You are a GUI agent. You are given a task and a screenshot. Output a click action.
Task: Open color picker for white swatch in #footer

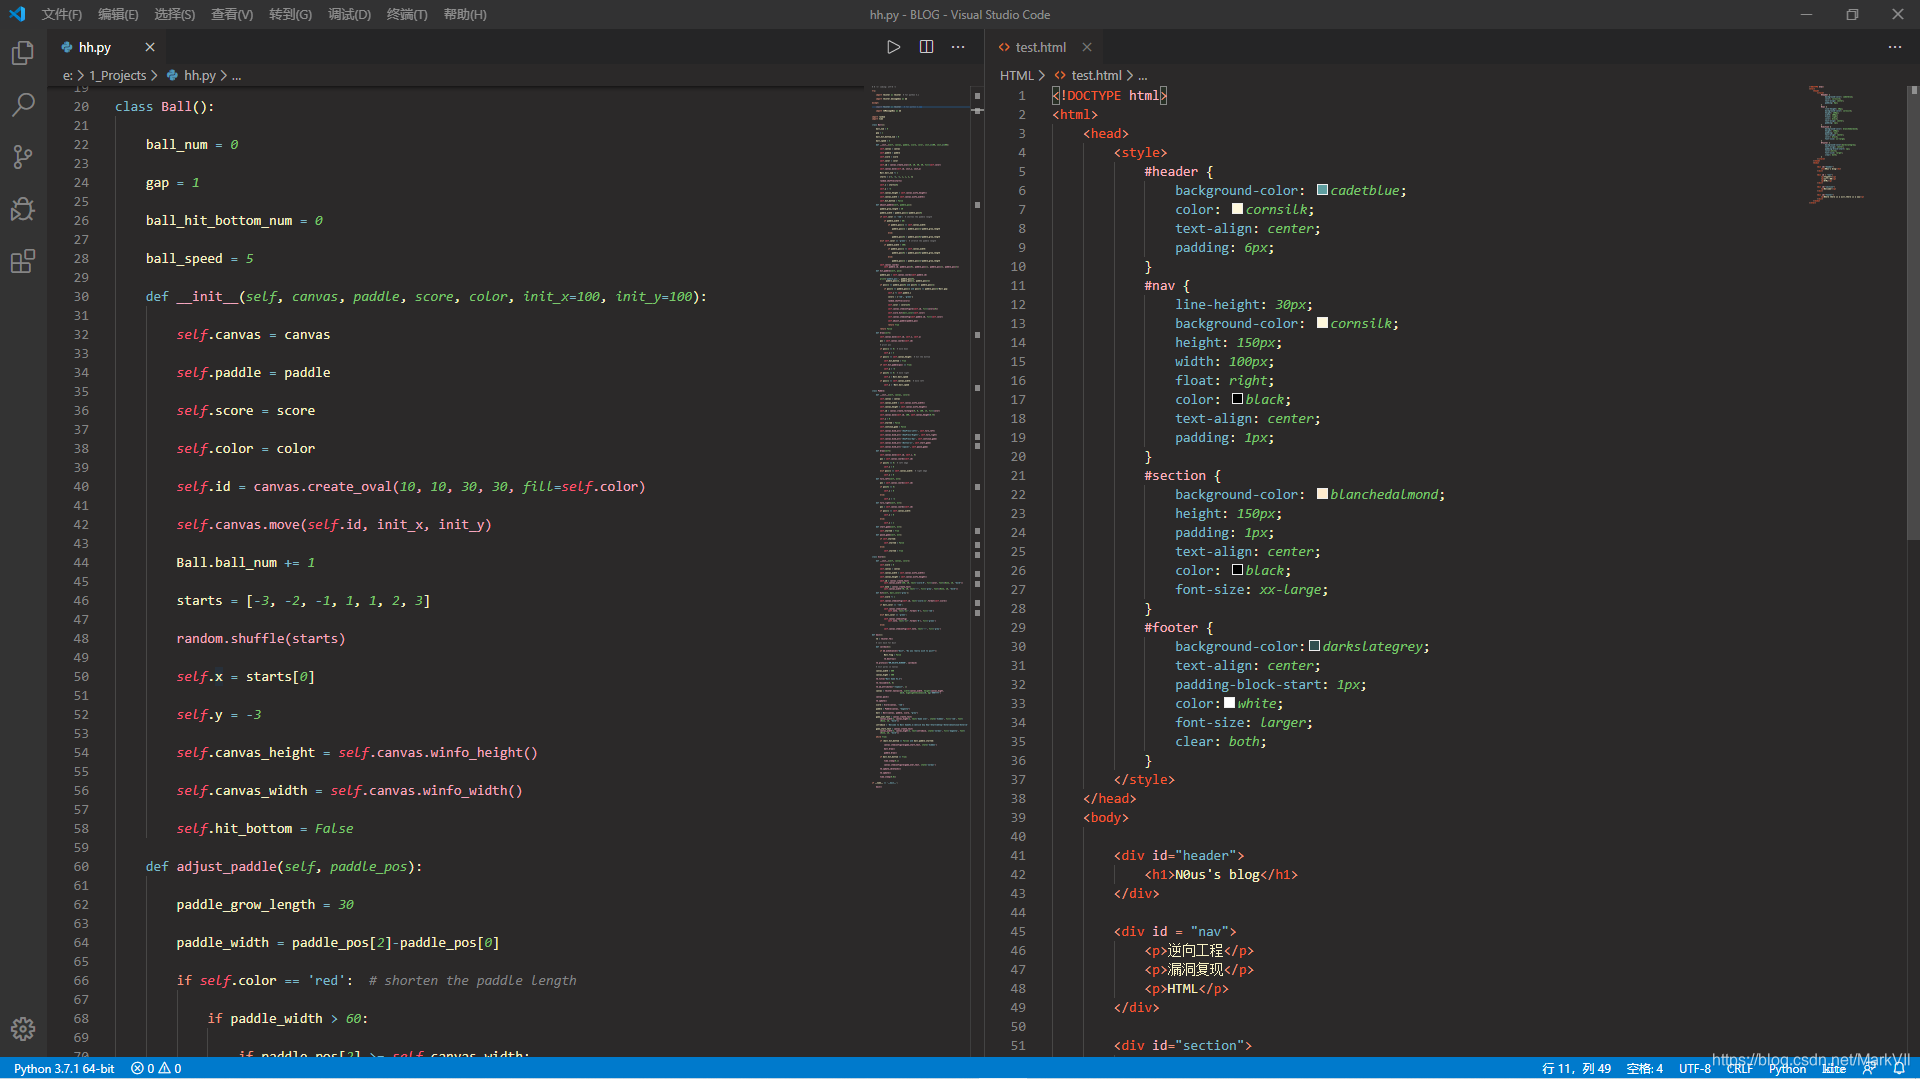click(x=1230, y=703)
